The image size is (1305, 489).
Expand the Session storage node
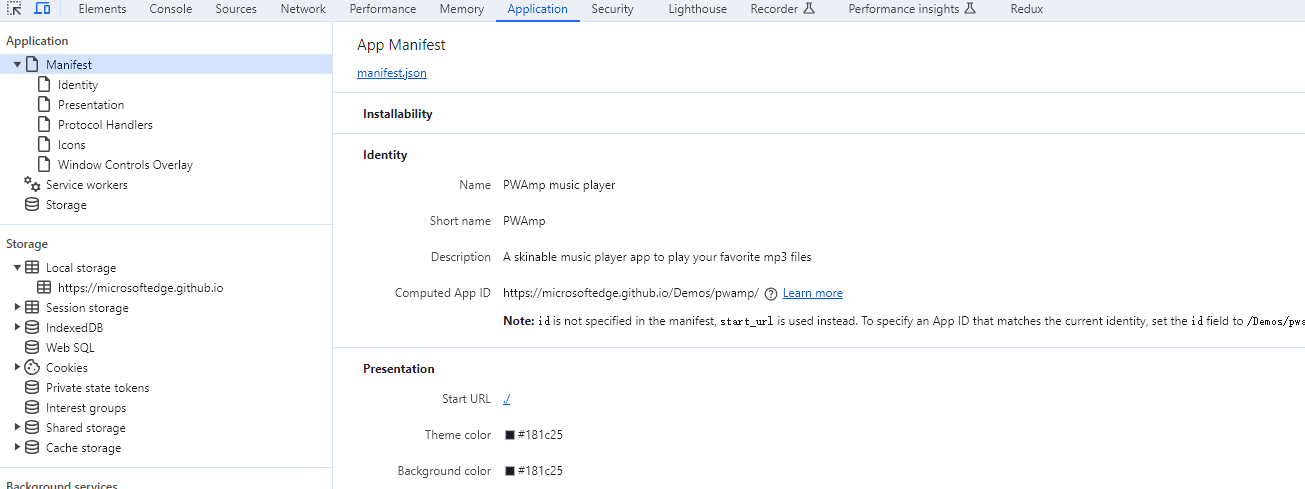(x=18, y=307)
